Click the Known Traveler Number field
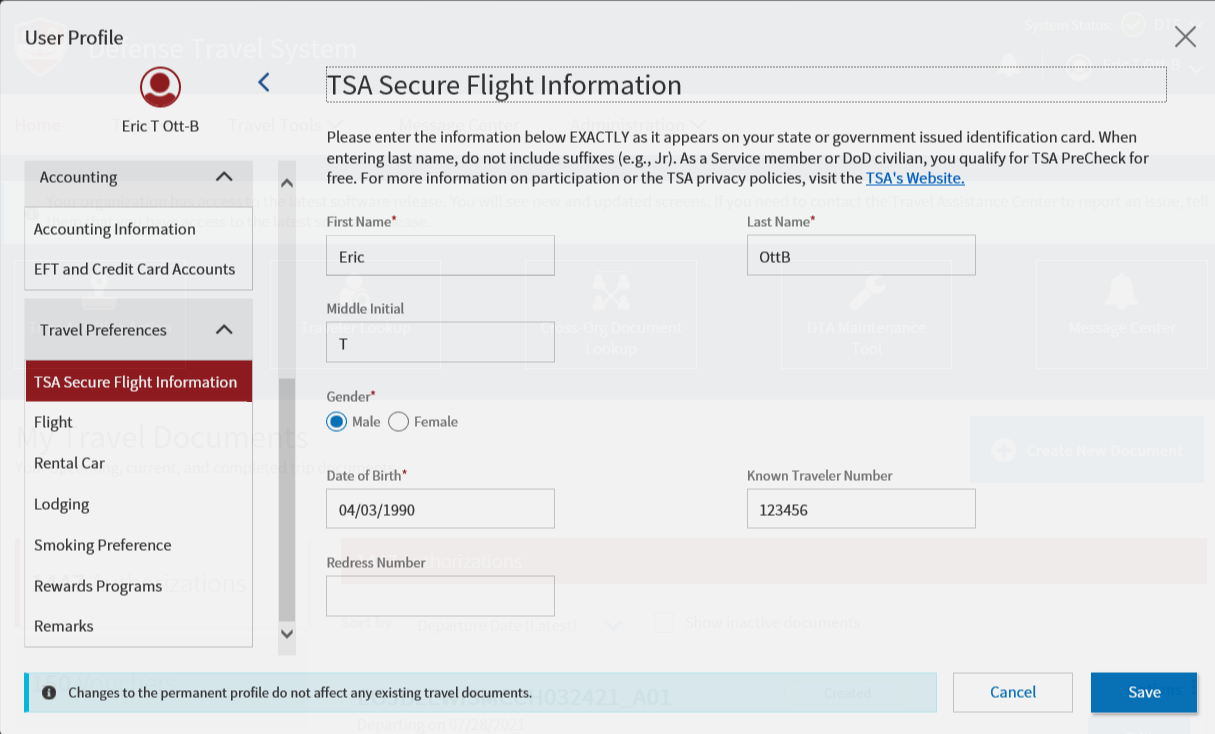This screenshot has width=1215, height=734. pyautogui.click(x=860, y=509)
